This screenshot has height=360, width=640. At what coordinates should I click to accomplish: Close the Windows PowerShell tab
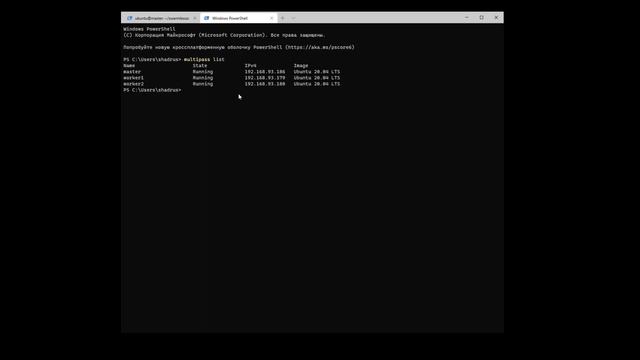pyautogui.click(x=271, y=18)
